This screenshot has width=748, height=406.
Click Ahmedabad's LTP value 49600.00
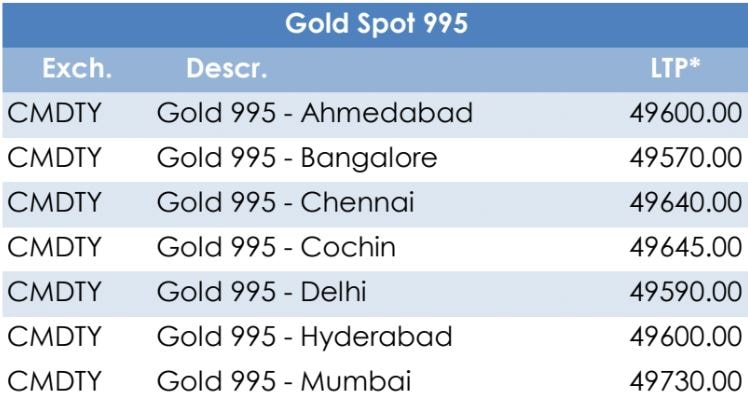(x=685, y=113)
